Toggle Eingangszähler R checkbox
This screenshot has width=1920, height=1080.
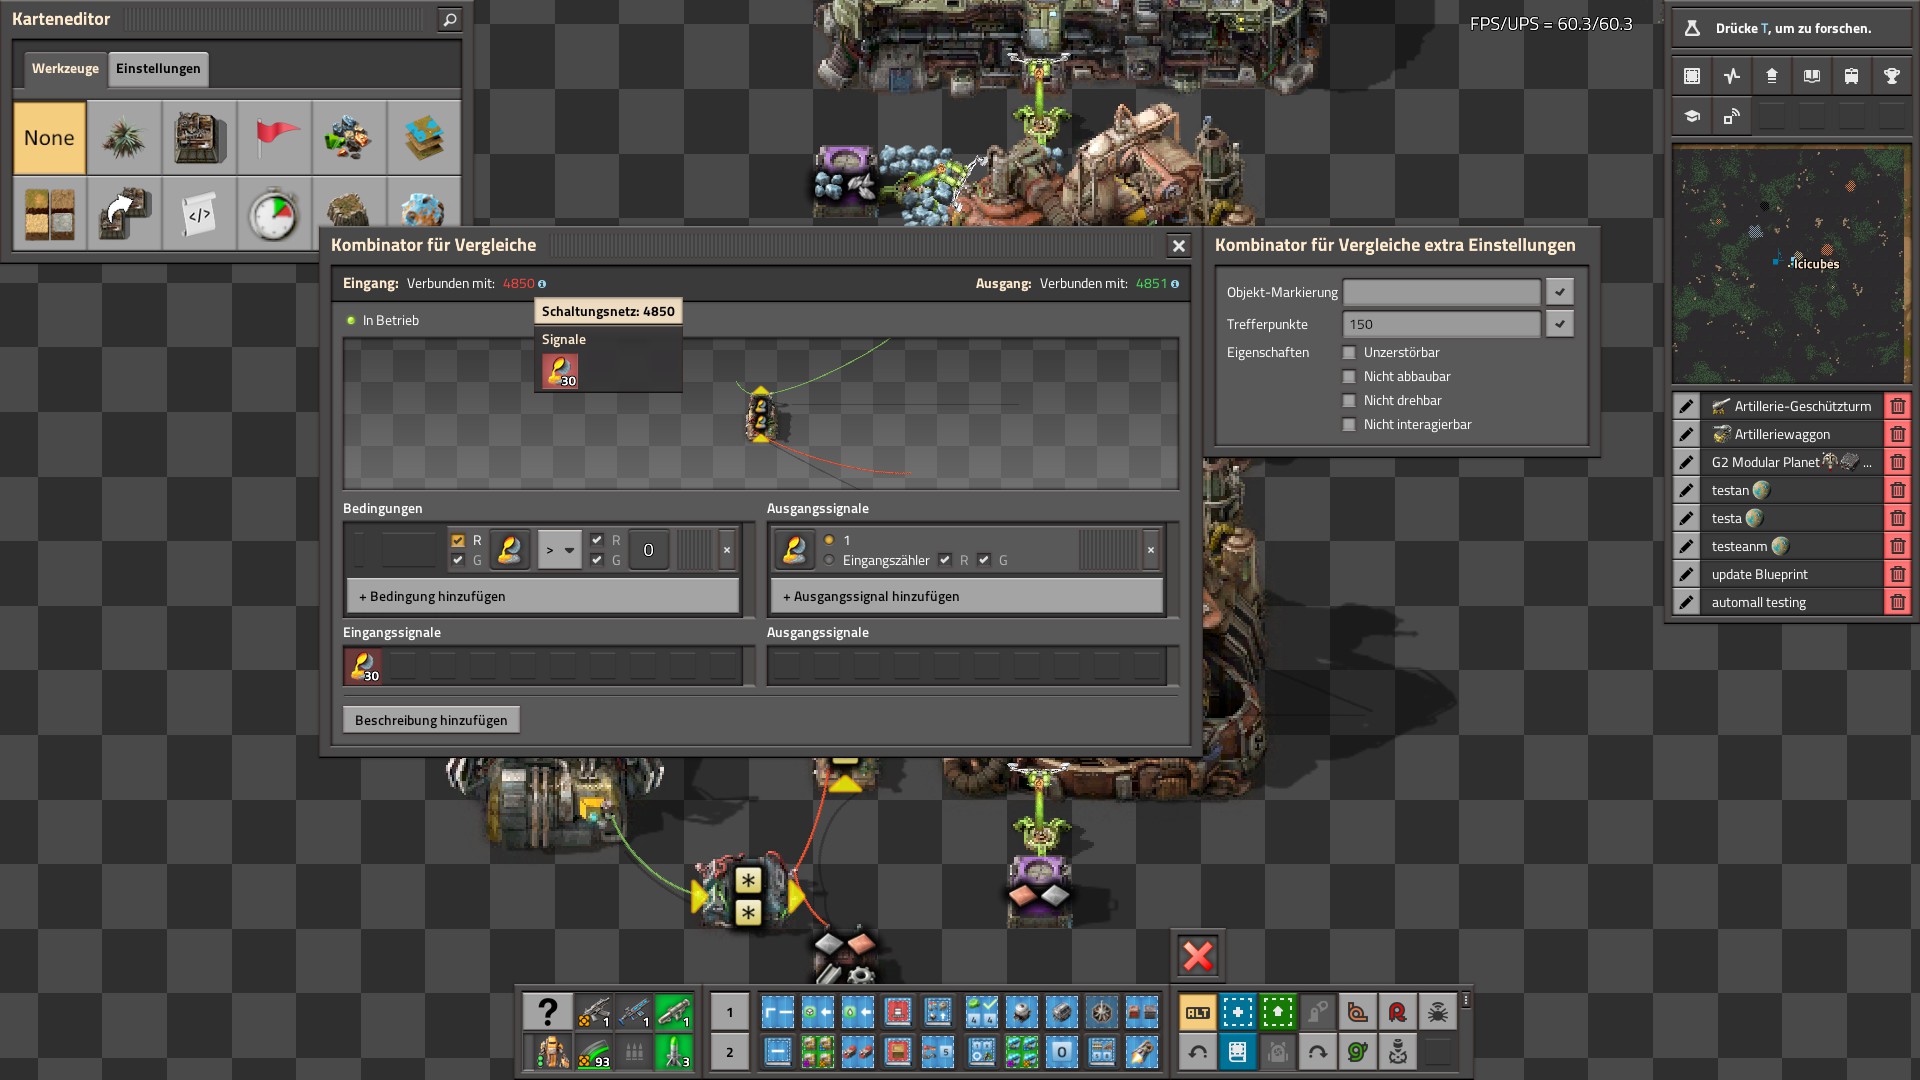[945, 560]
